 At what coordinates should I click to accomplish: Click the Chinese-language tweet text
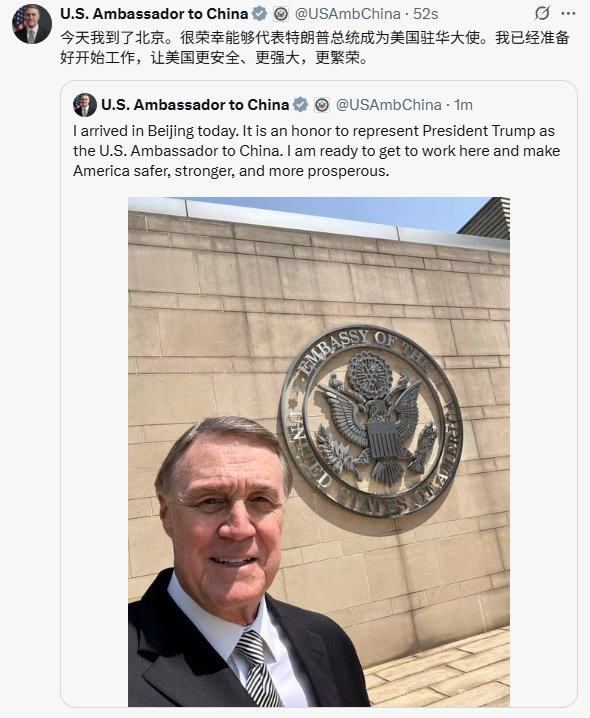point(315,48)
